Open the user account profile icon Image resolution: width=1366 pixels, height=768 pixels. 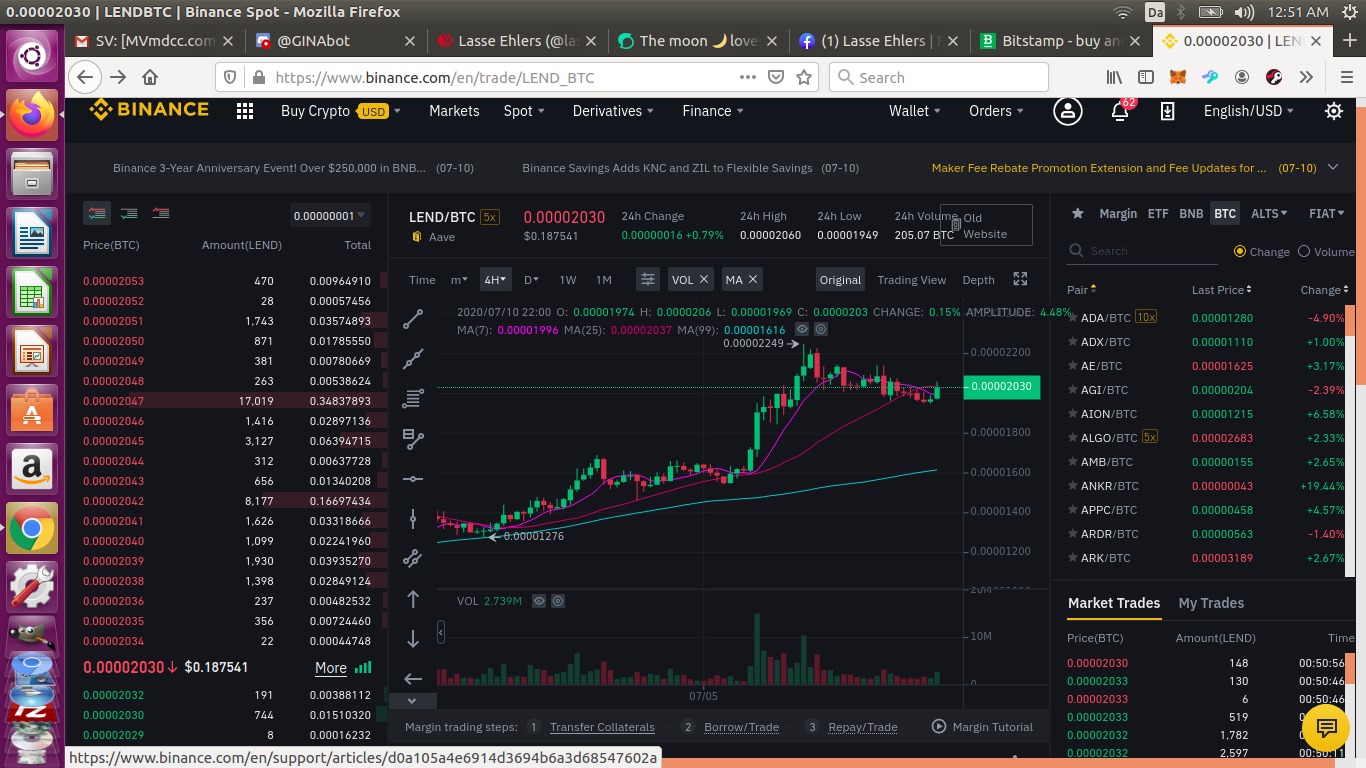coord(1068,111)
